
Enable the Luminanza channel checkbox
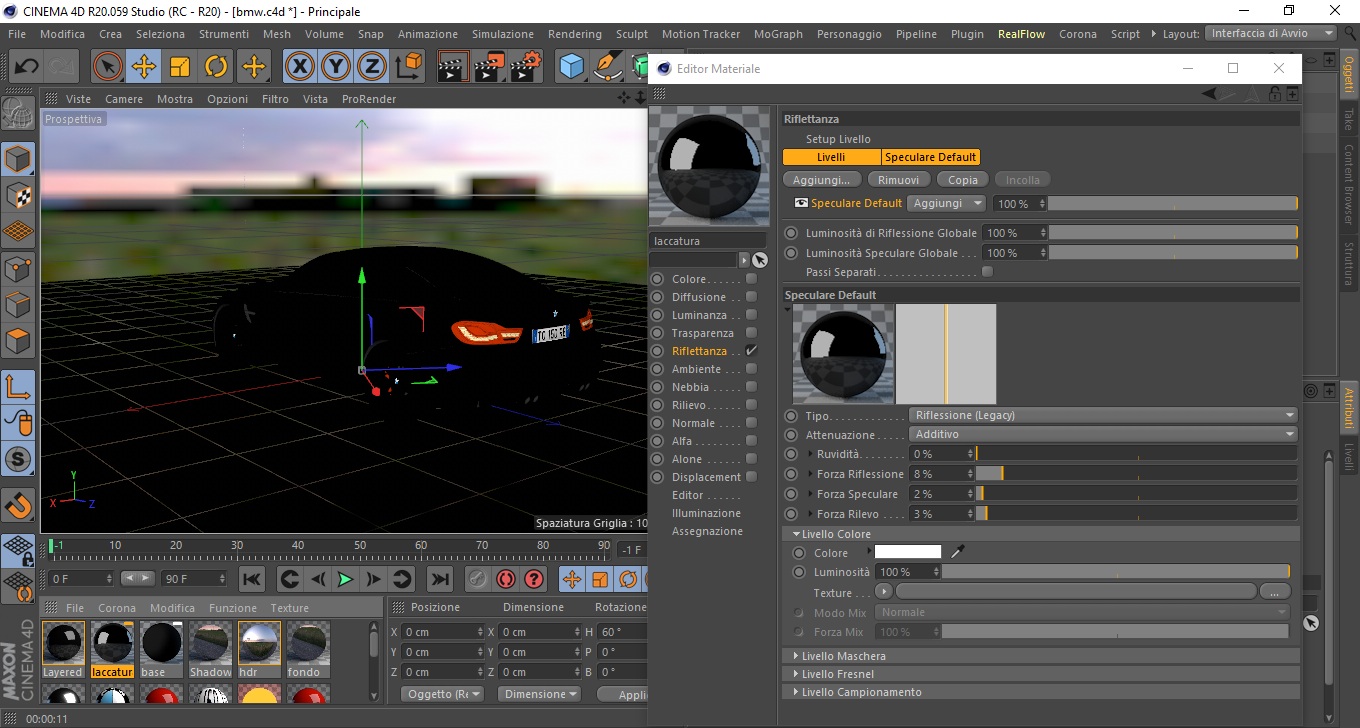pyautogui.click(x=751, y=315)
